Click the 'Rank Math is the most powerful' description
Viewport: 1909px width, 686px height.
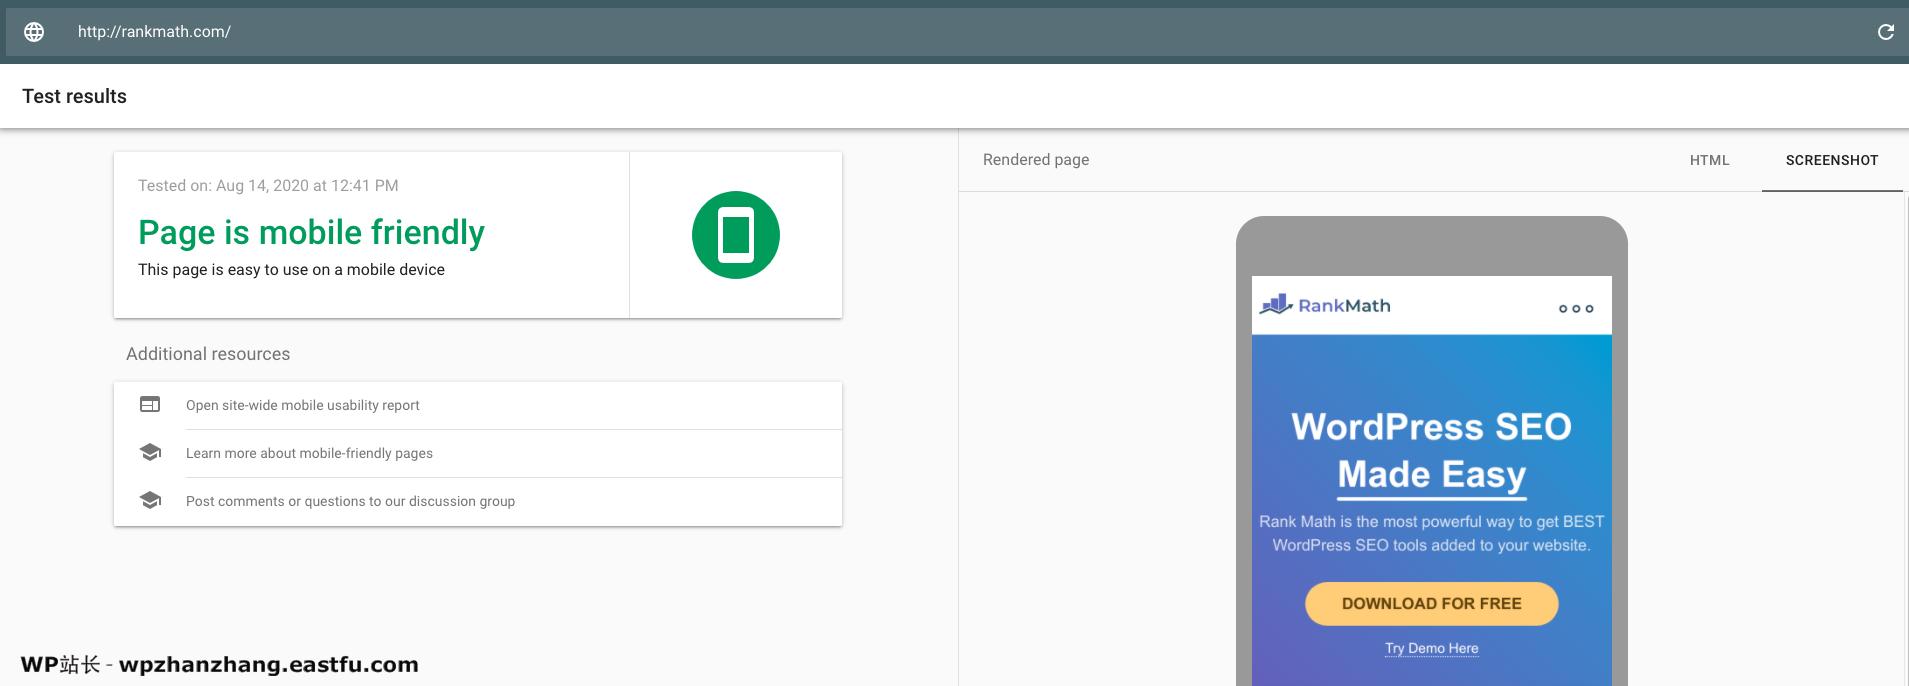coord(1431,533)
